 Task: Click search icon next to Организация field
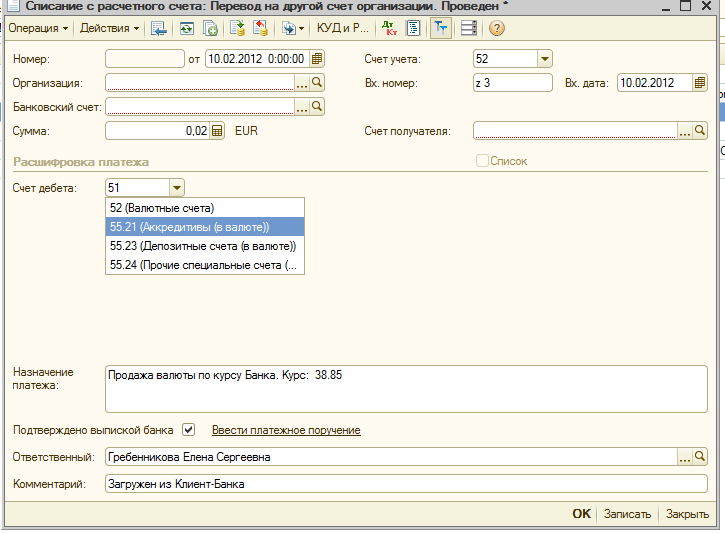point(317,83)
